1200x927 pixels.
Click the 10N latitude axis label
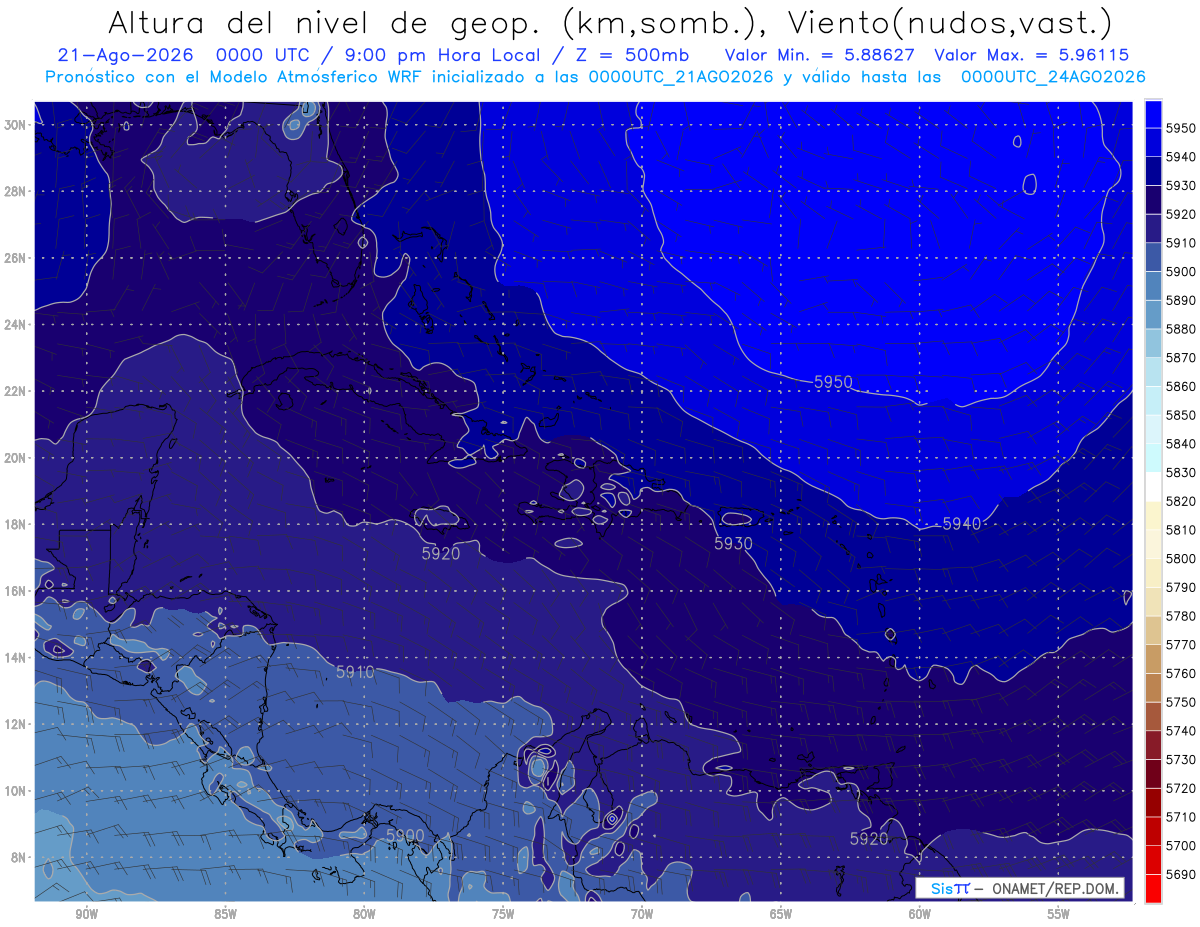(15, 791)
